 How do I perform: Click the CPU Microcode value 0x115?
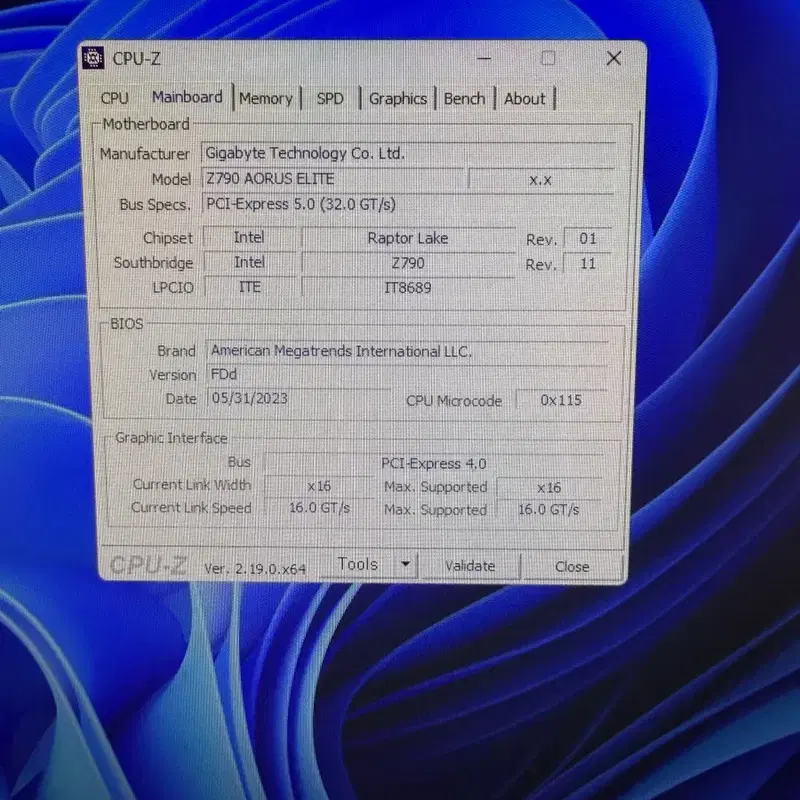561,401
